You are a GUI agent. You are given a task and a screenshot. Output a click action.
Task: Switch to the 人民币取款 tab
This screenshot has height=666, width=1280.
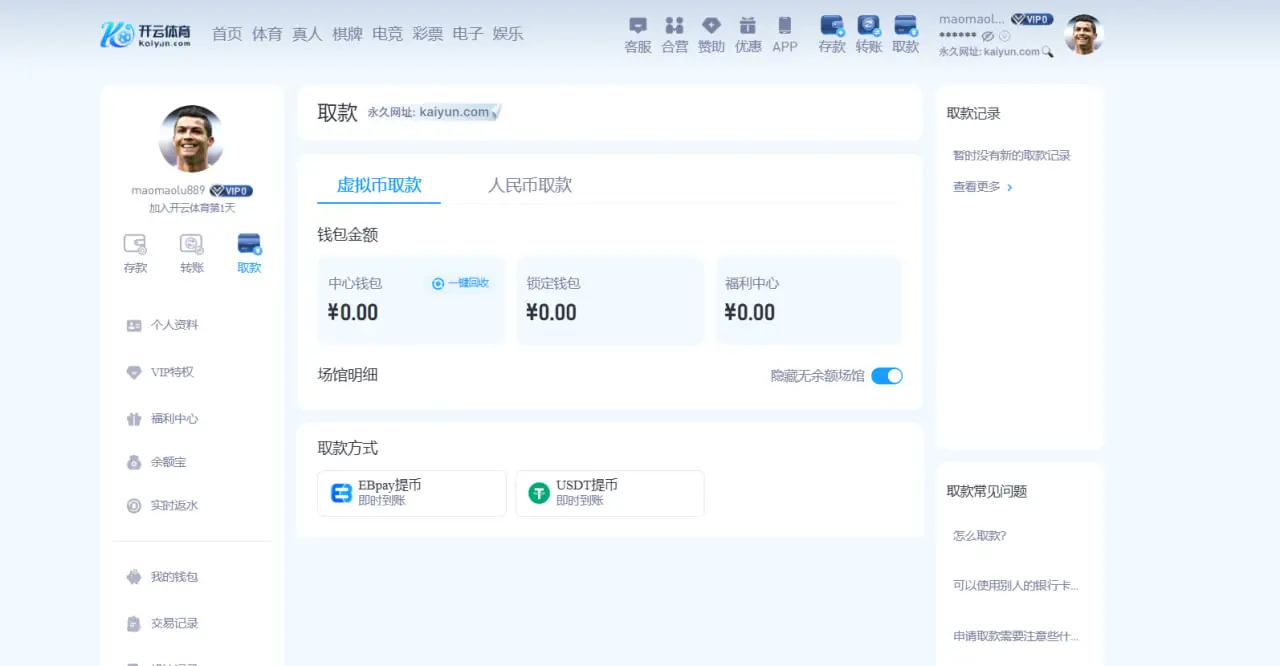[x=530, y=185]
